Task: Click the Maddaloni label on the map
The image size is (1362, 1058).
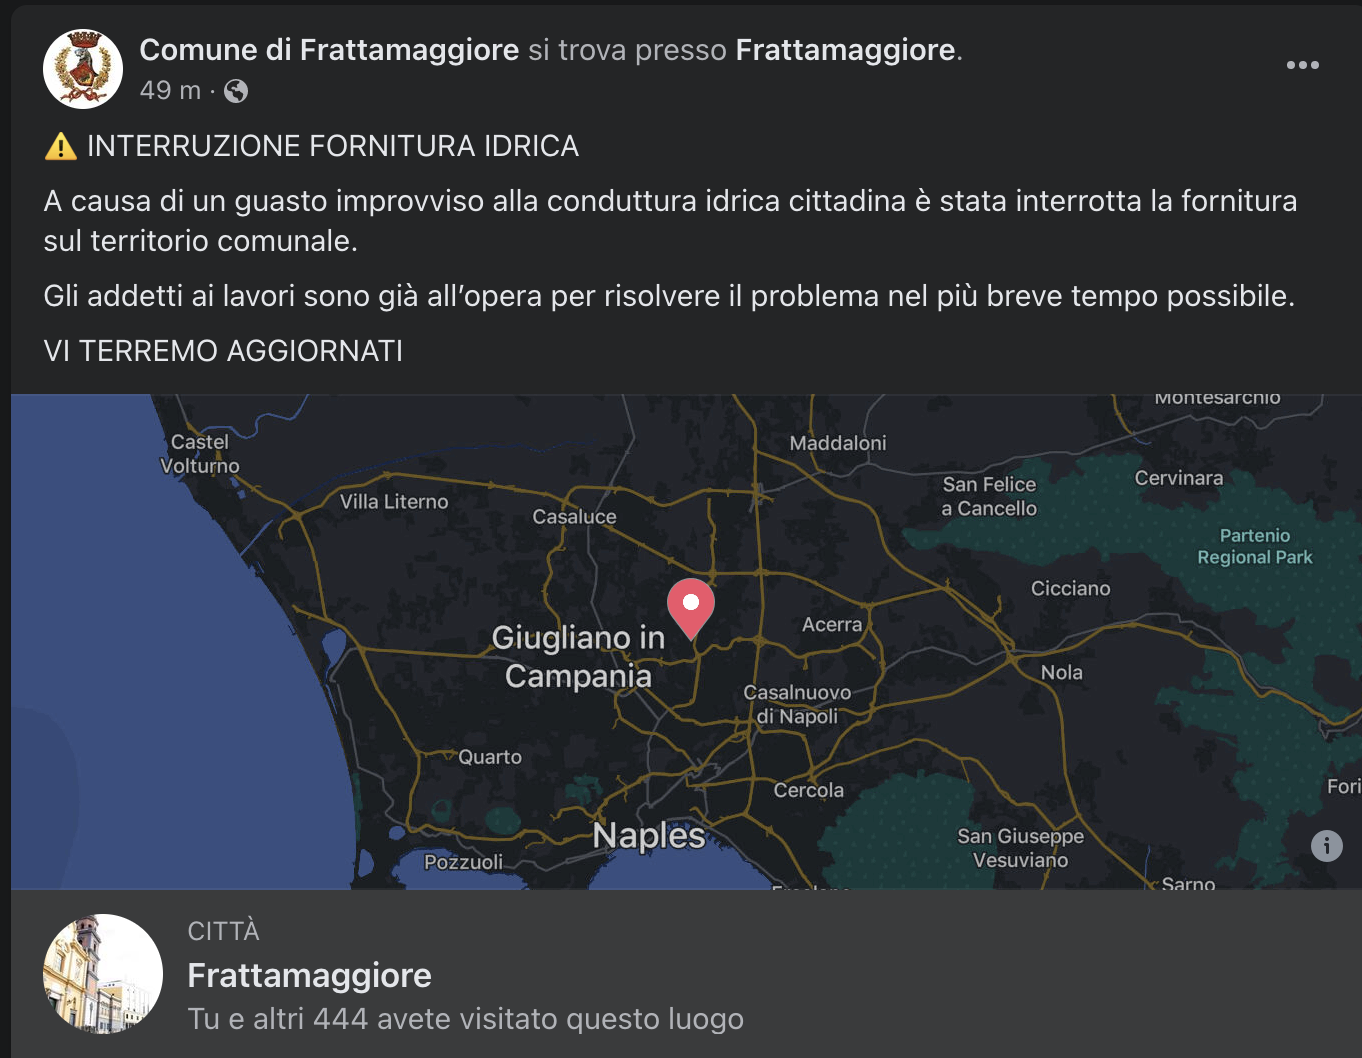Action: coord(838,443)
